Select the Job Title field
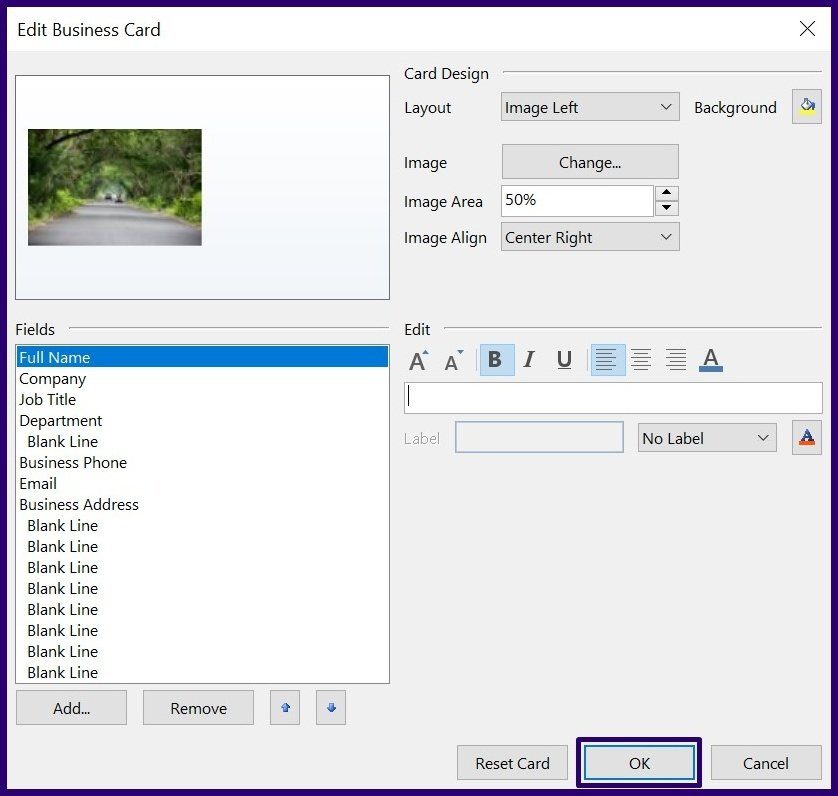The image size is (838, 796). 203,399
